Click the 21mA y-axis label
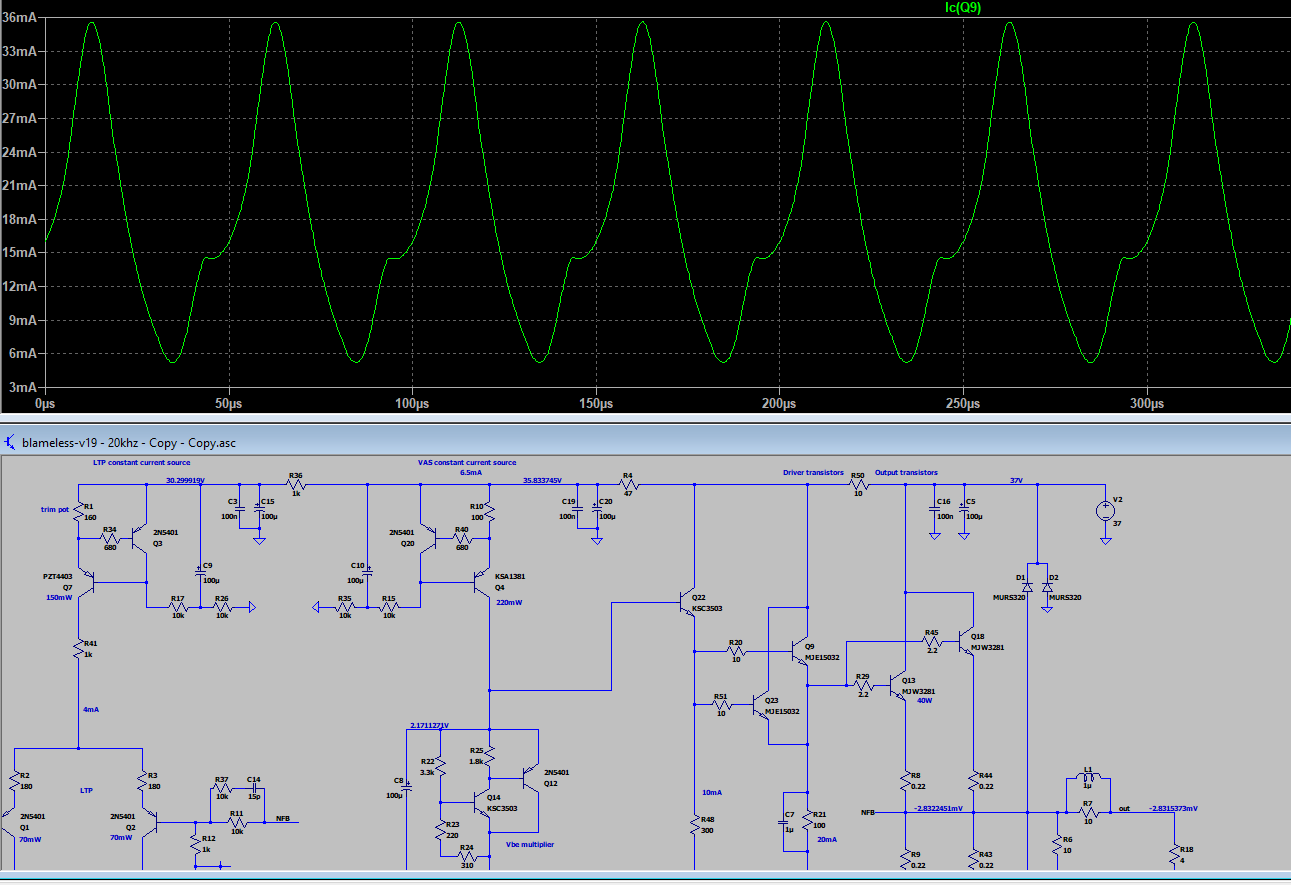This screenshot has height=885, width=1291. [19, 186]
